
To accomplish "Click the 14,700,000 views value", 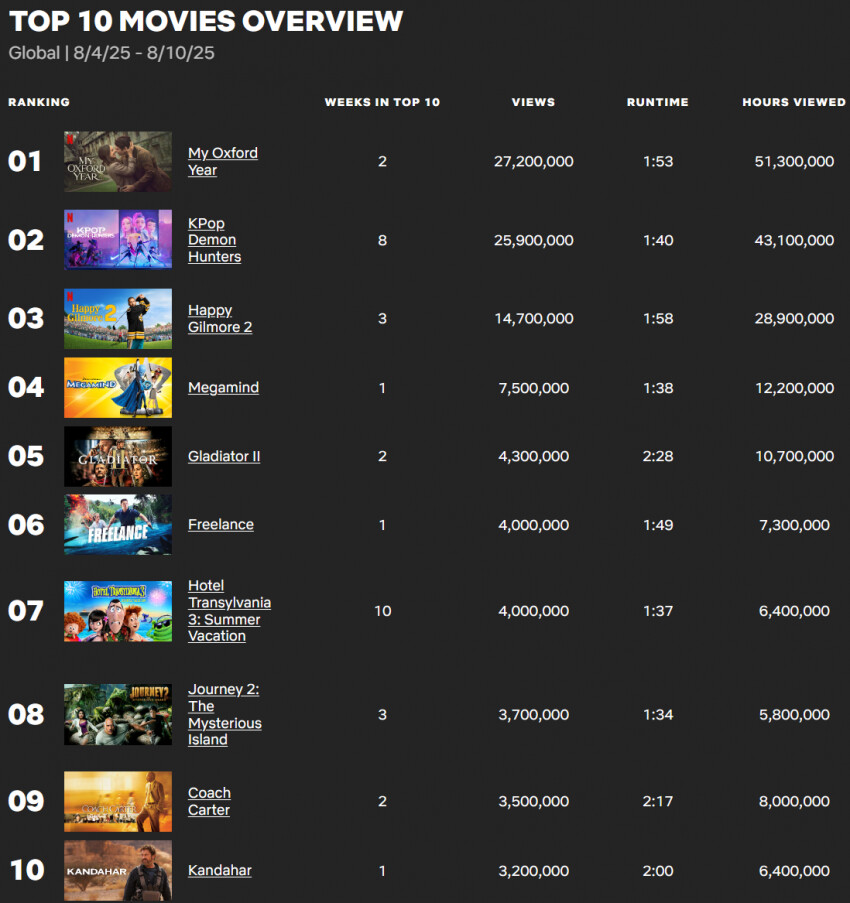I will coord(534,318).
